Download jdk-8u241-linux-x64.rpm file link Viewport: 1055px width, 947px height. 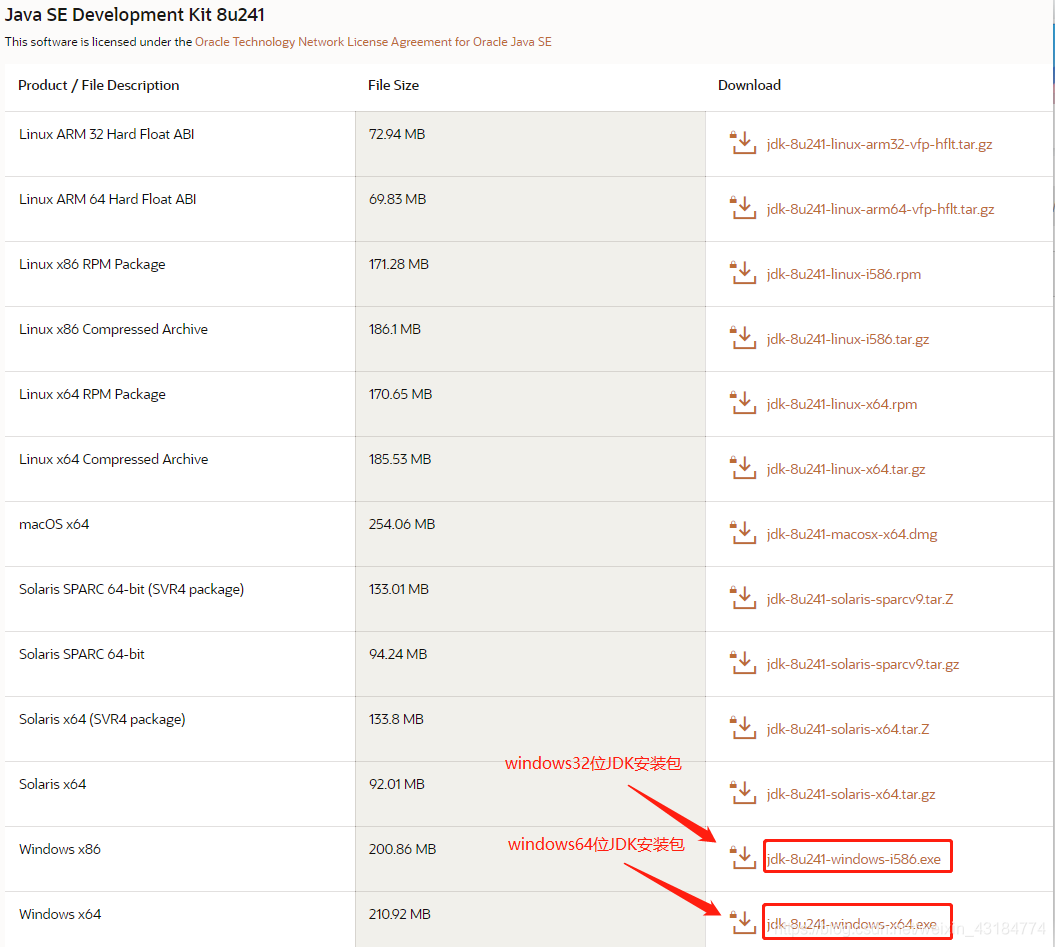pyautogui.click(x=842, y=404)
